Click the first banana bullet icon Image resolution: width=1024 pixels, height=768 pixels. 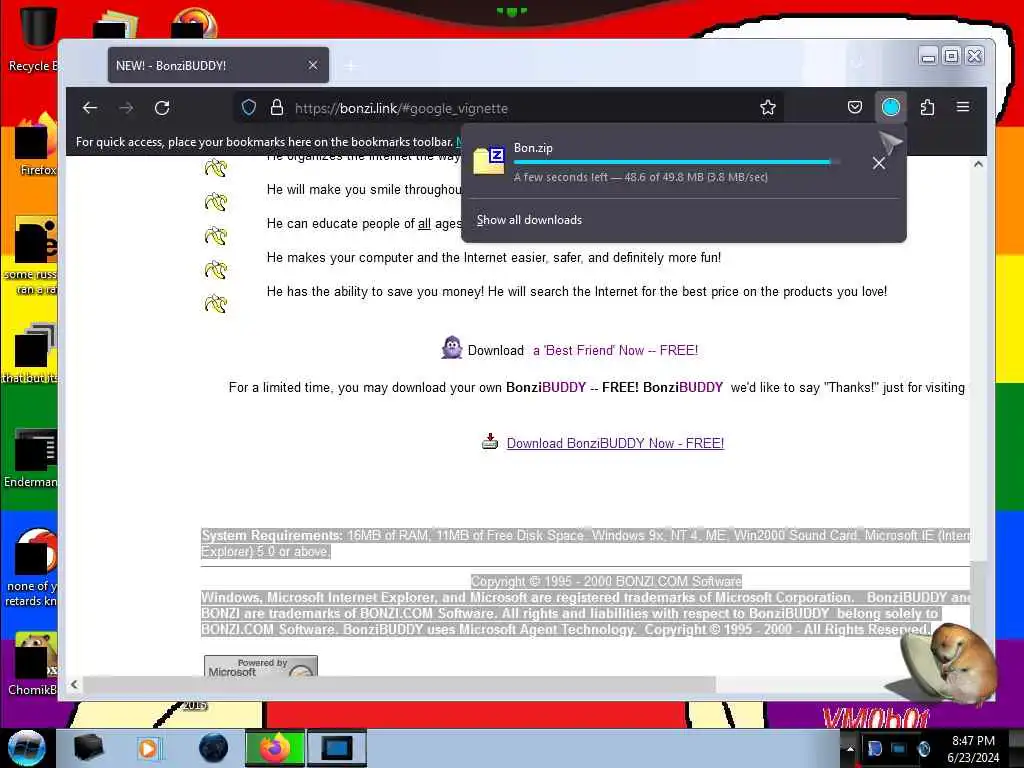[x=216, y=168]
